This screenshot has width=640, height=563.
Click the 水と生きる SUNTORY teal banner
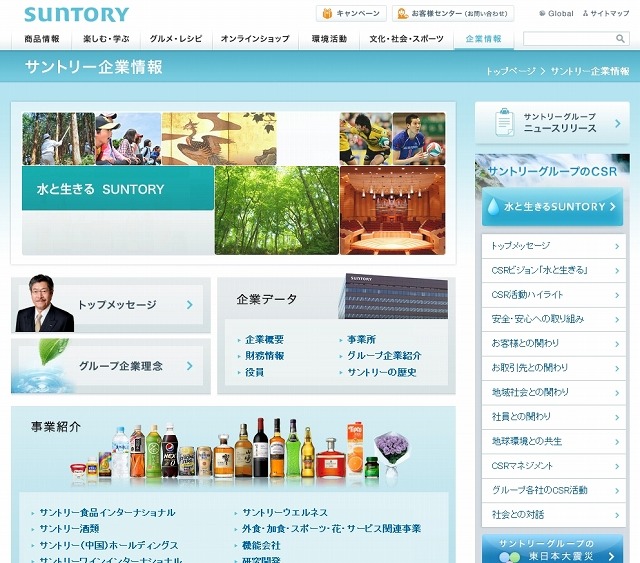coord(118,189)
